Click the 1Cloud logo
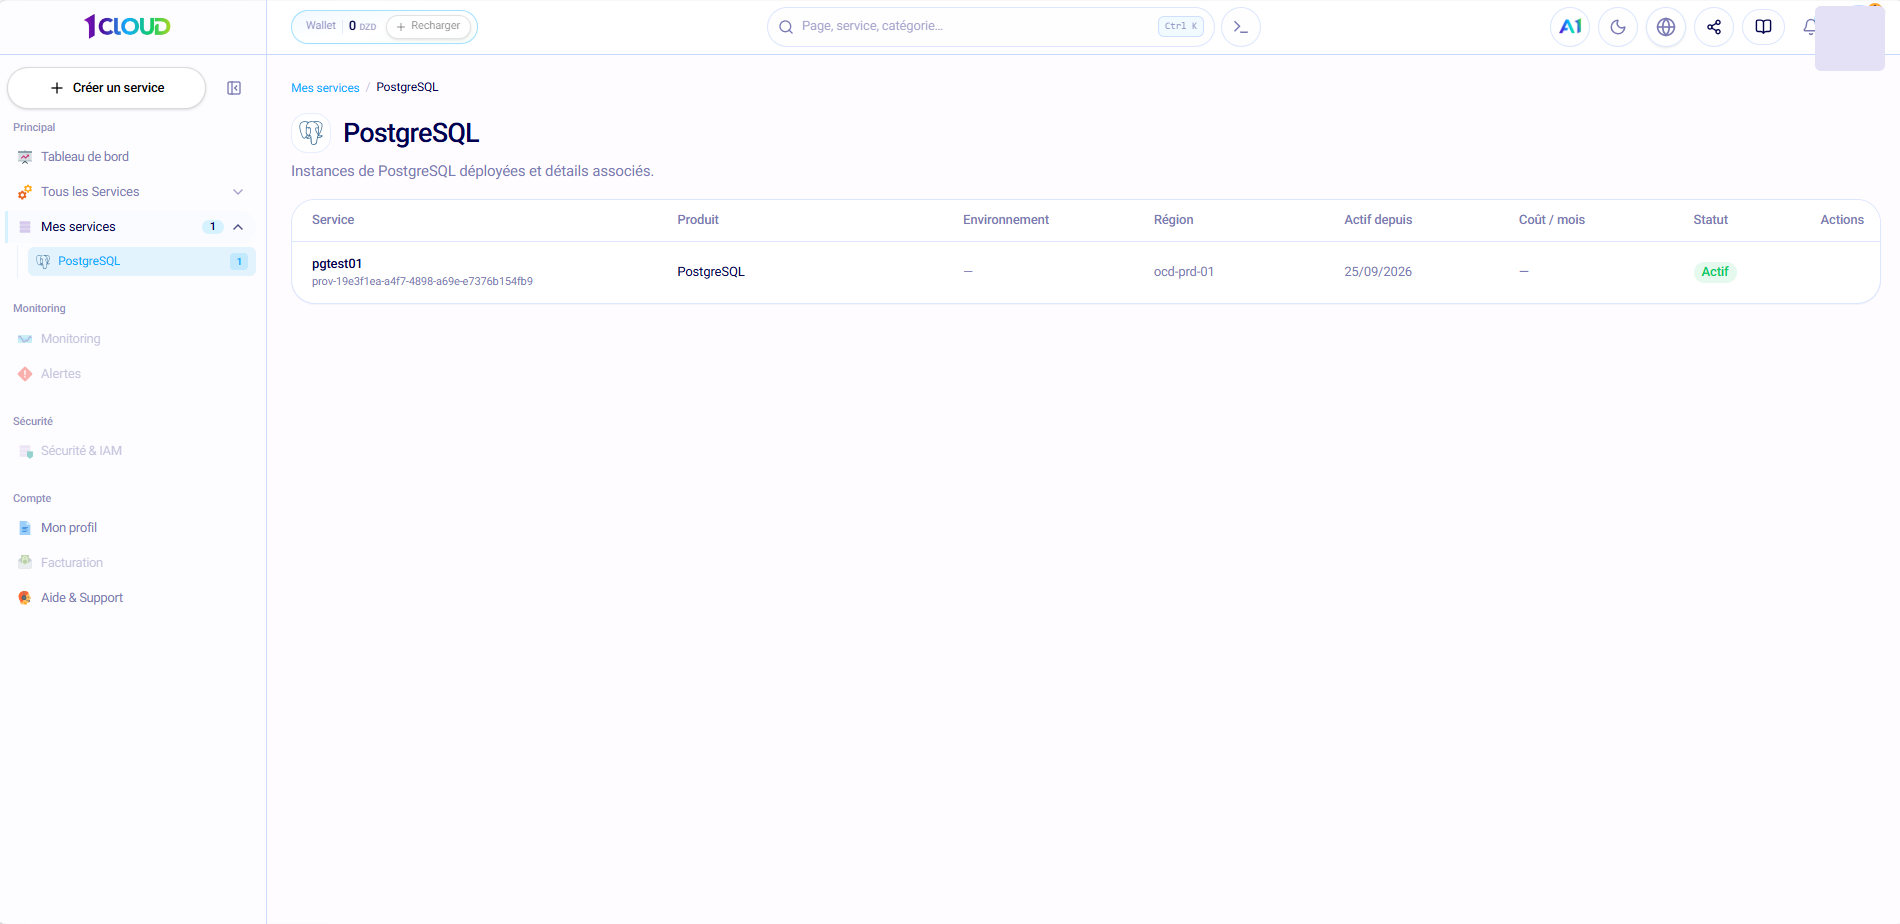Image resolution: width=1900 pixels, height=924 pixels. [x=127, y=26]
